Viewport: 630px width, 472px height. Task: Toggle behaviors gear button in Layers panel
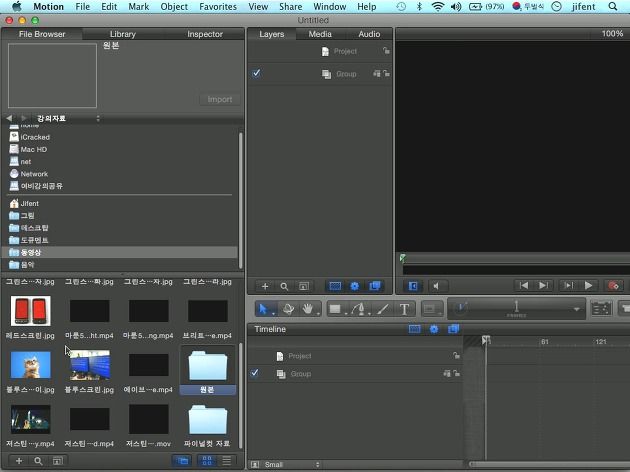[x=354, y=286]
